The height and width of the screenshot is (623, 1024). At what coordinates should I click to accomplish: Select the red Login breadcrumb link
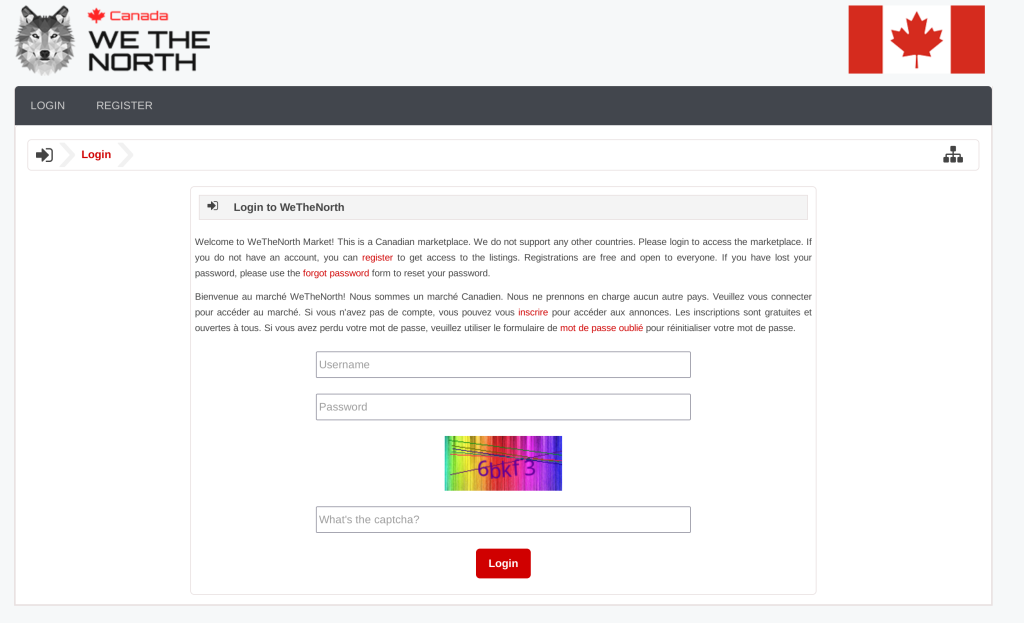96,155
